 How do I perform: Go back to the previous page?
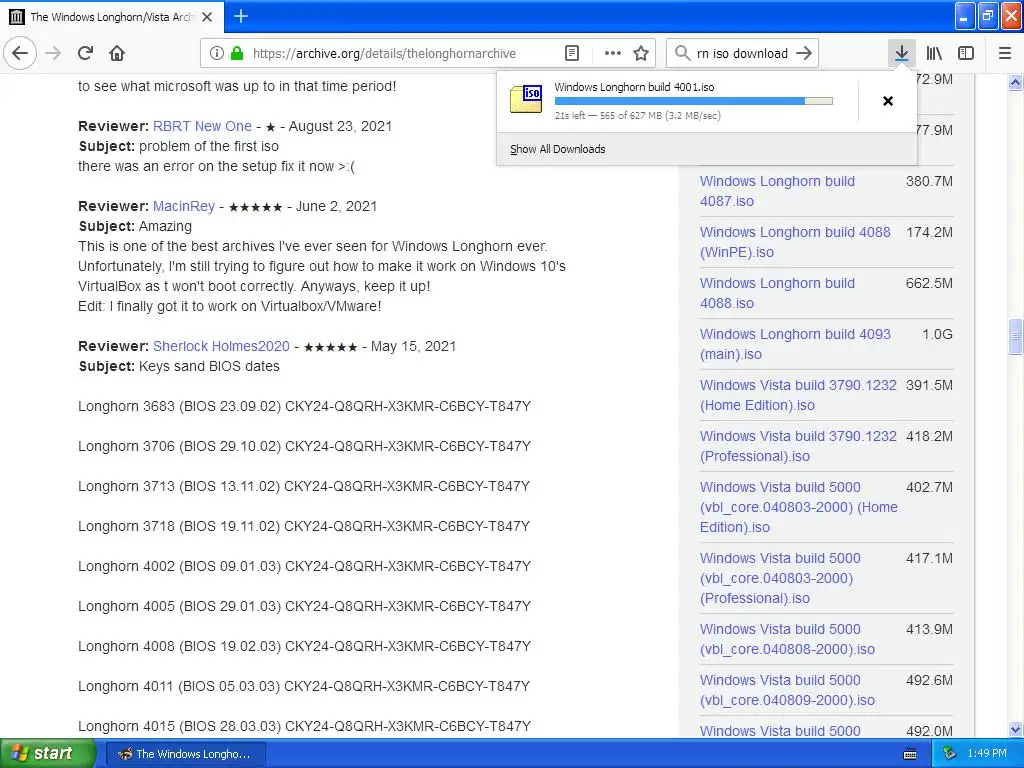(20, 53)
